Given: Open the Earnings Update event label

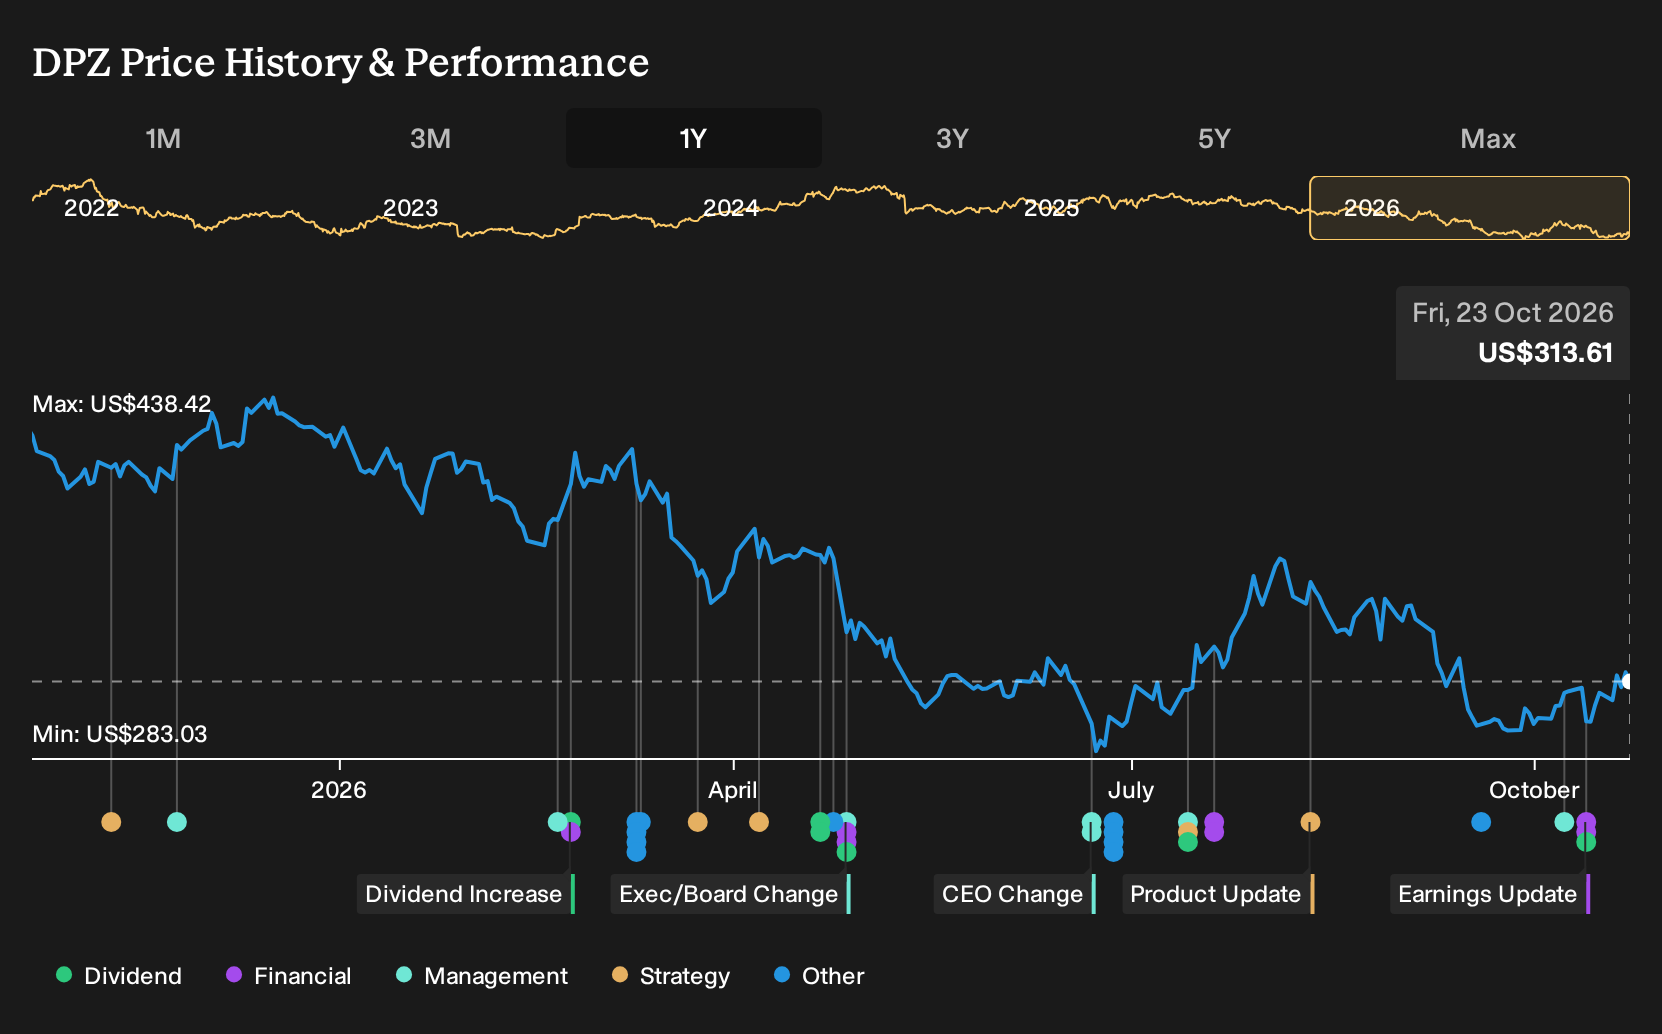Looking at the screenshot, I should coord(1490,894).
